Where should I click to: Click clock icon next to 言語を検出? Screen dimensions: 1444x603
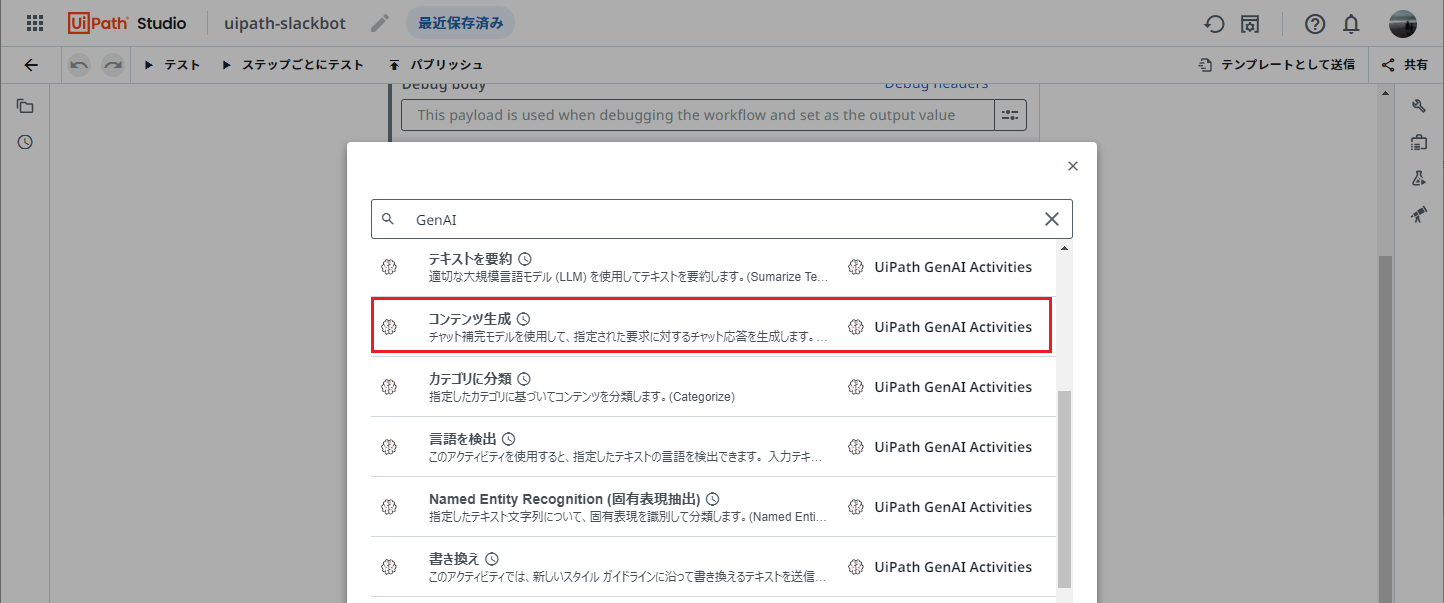508,439
